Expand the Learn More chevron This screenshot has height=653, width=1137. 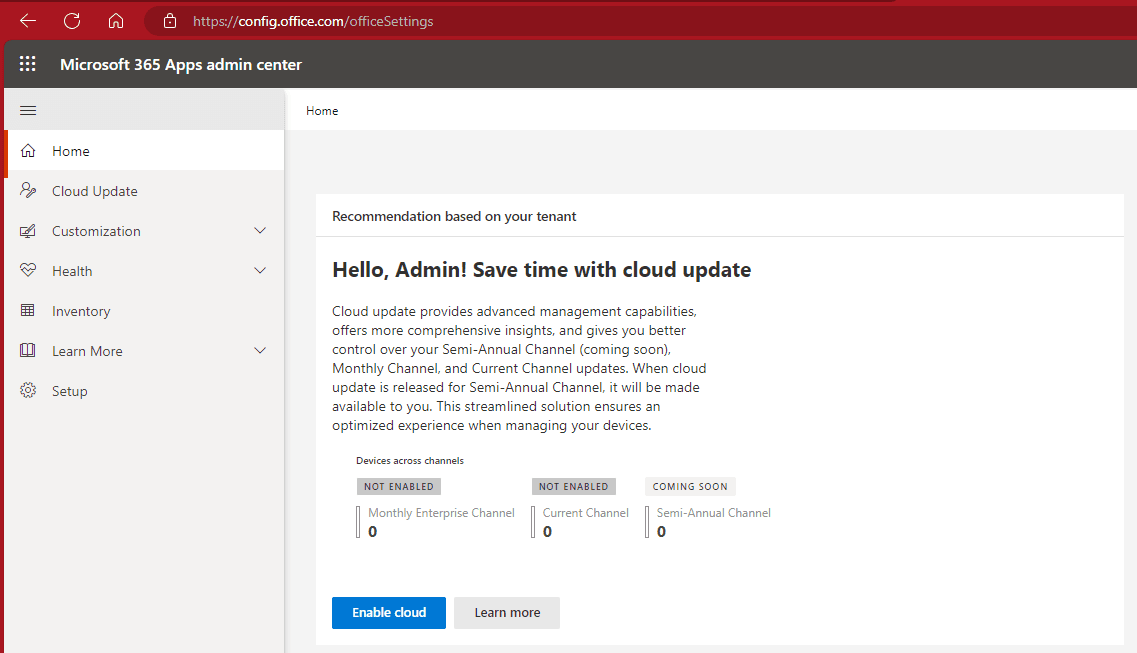260,350
